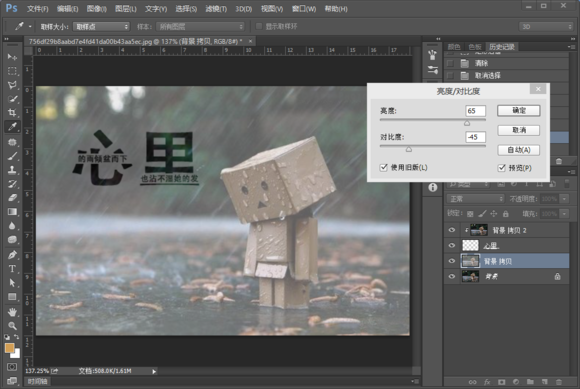
Task: Open the 图像(I) menu
Action: (x=97, y=9)
